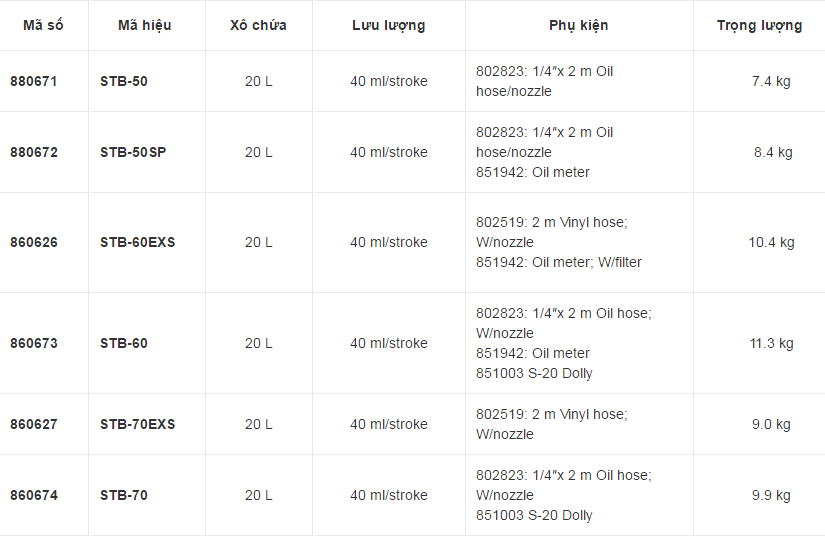The width and height of the screenshot is (825, 536).
Task: Select the Phụ kiện column header
Action: [579, 25]
